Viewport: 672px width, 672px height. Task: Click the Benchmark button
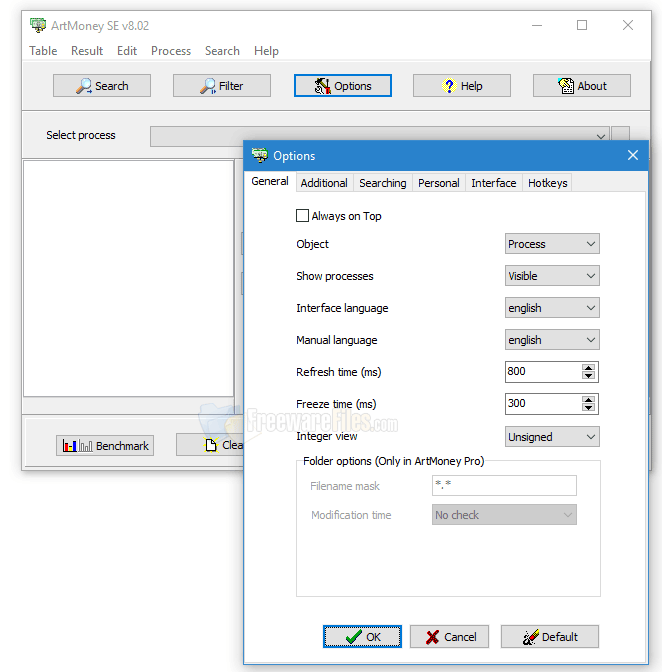tap(105, 446)
